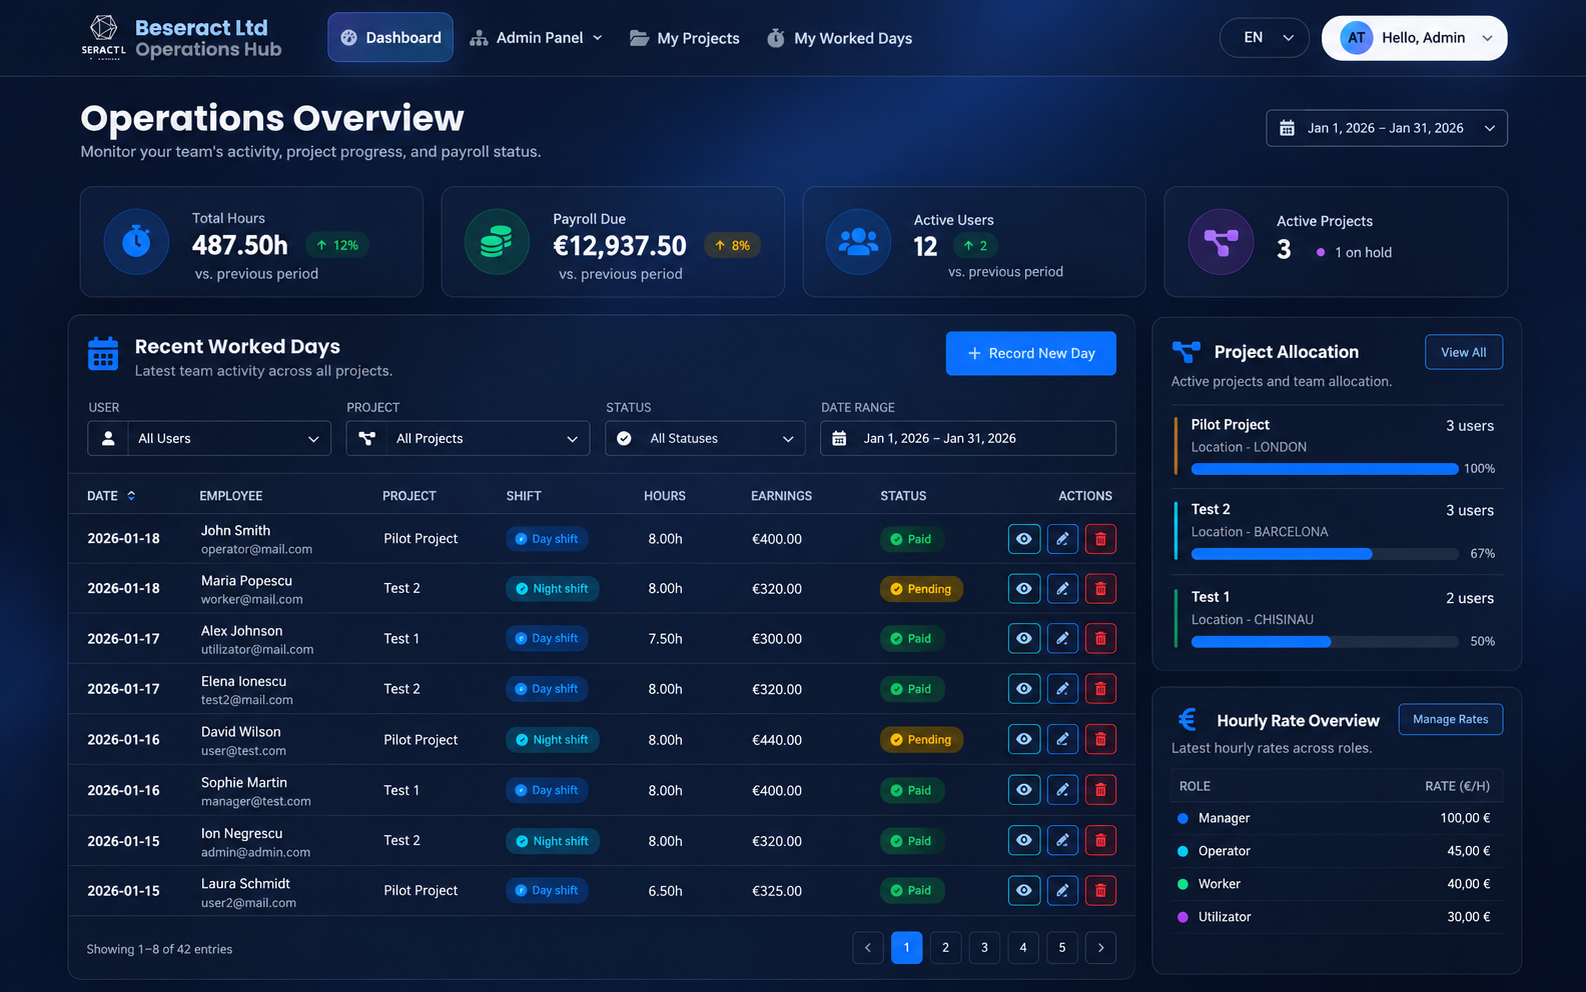
Task: Open the All Users filter dropdown
Action: click(209, 438)
